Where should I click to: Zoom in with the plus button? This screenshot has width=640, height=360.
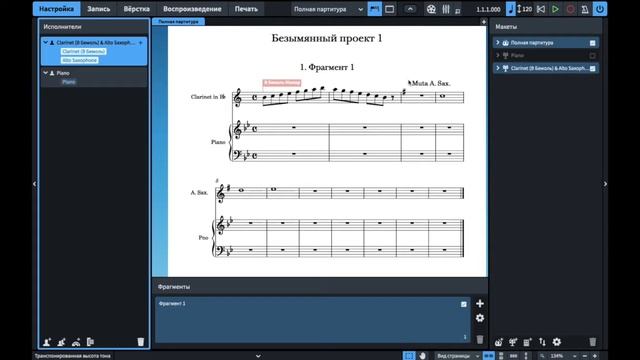tap(595, 356)
